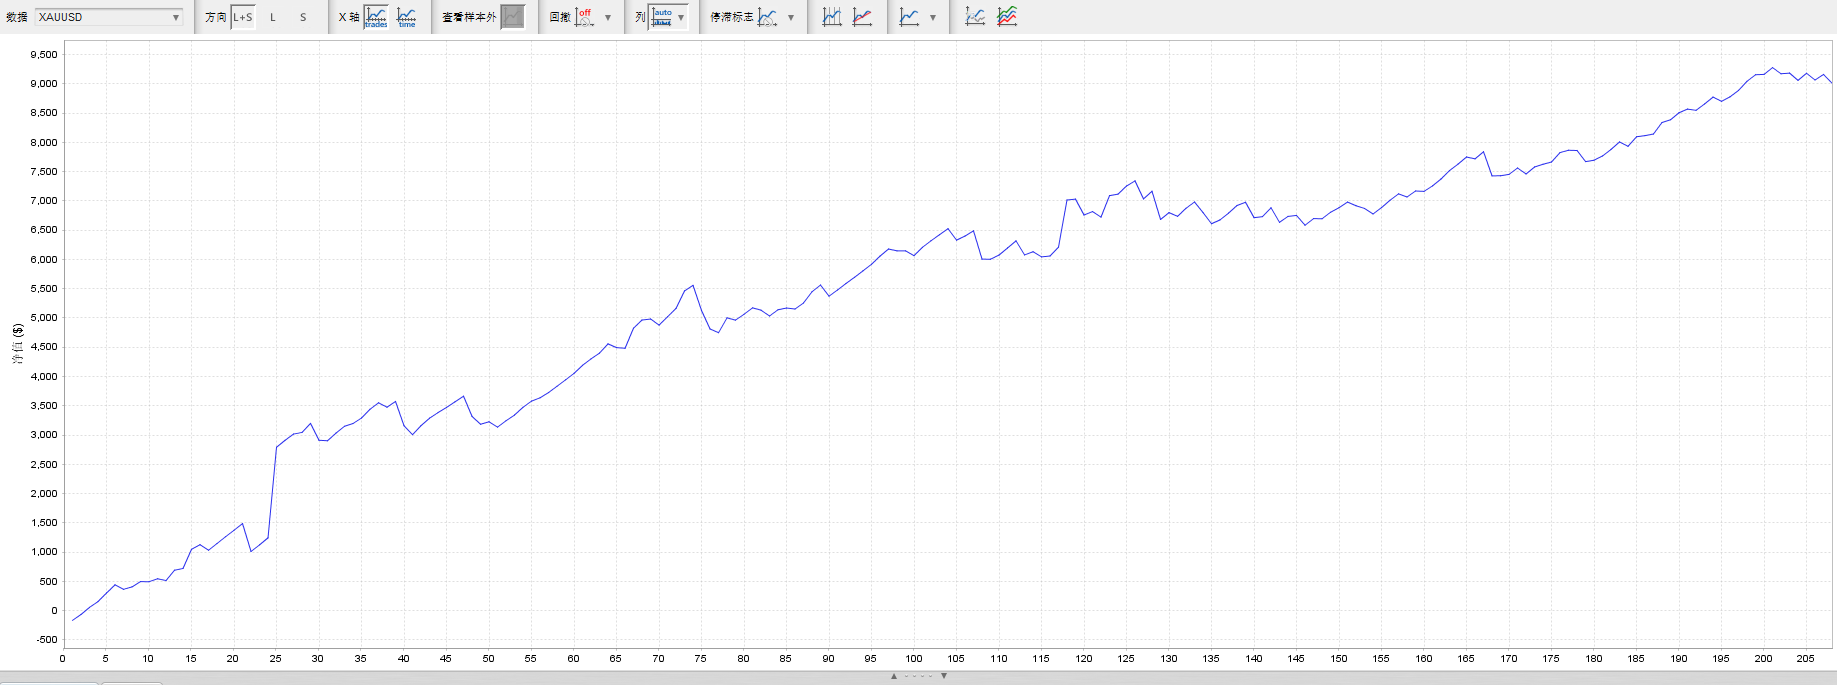Select S short-only direction
Screen dimensions: 1837x685
(x=303, y=17)
